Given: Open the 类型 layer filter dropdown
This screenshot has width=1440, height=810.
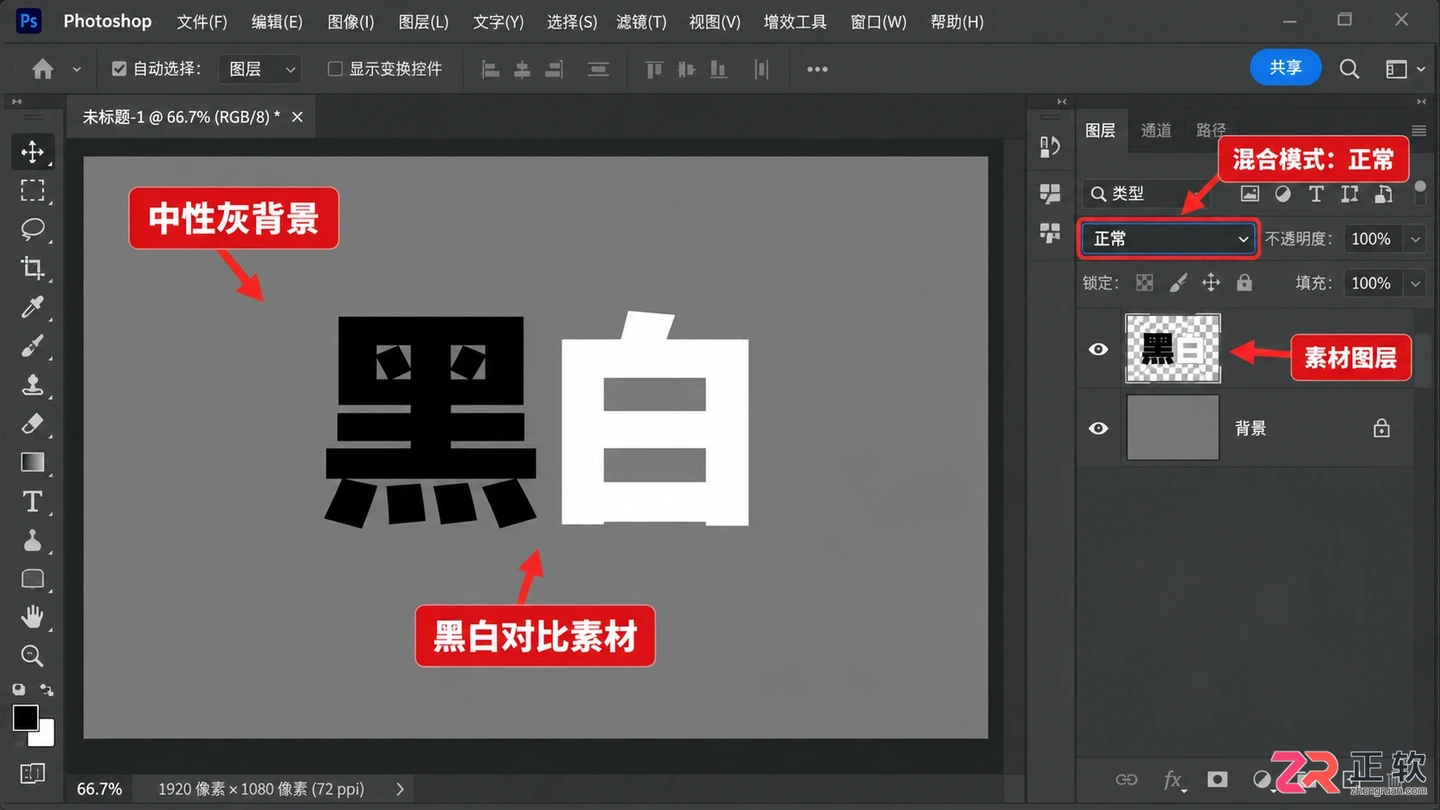Looking at the screenshot, I should coord(1146,194).
